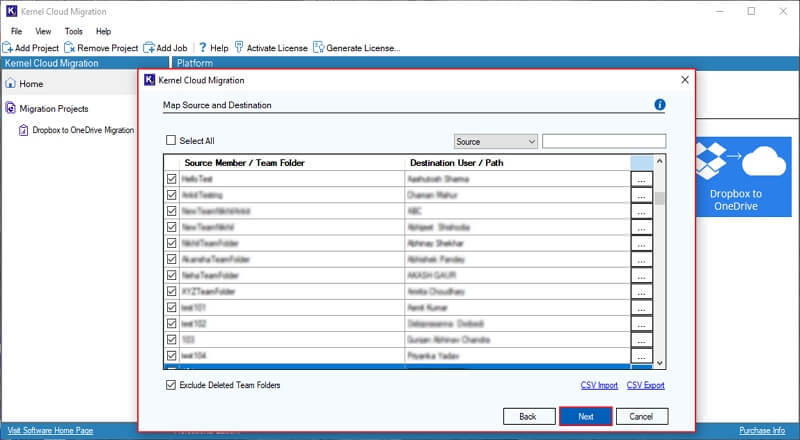Click the list scrollbar up arrow
800x440 pixels.
[660, 161]
